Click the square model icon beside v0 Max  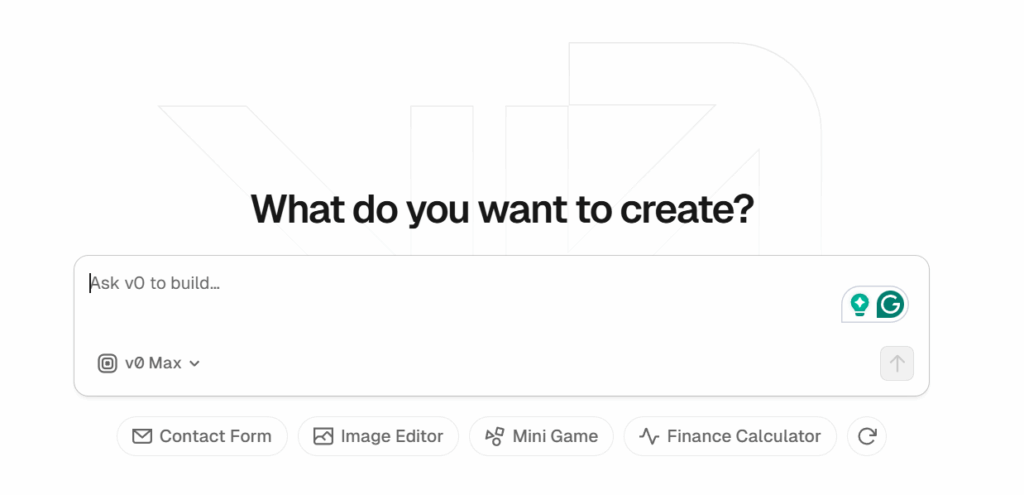107,363
